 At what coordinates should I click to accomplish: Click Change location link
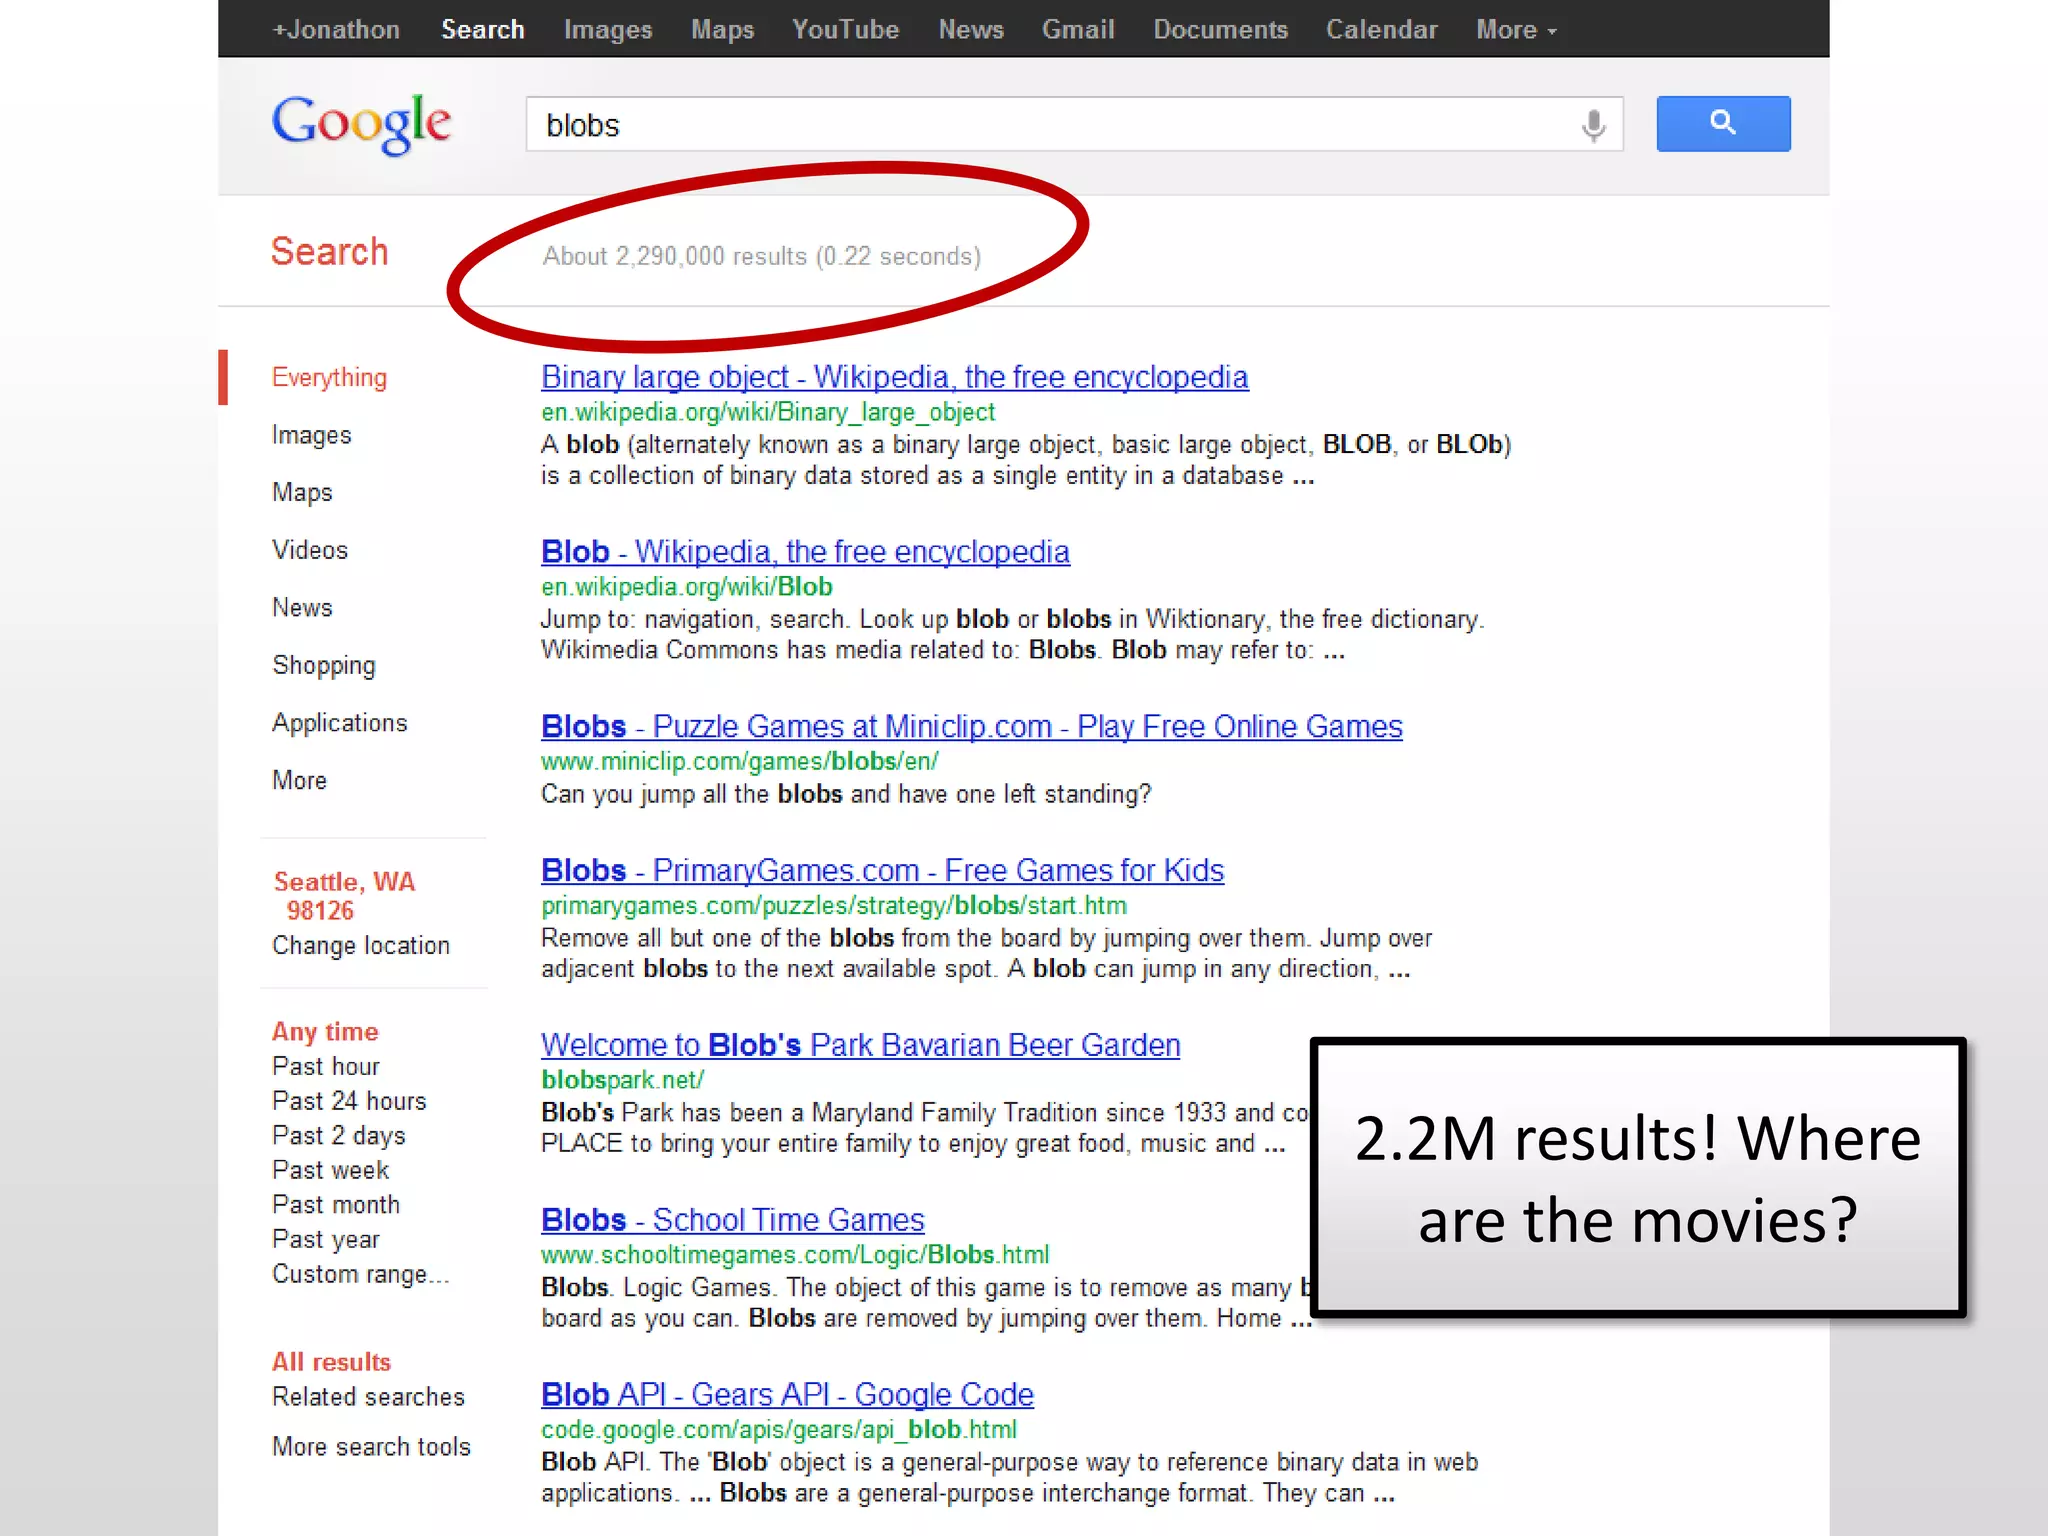coord(361,946)
